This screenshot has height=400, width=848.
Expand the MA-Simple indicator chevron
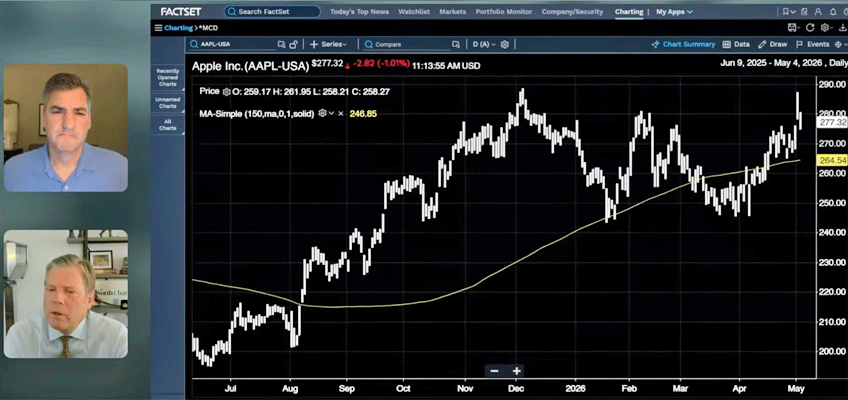(332, 114)
